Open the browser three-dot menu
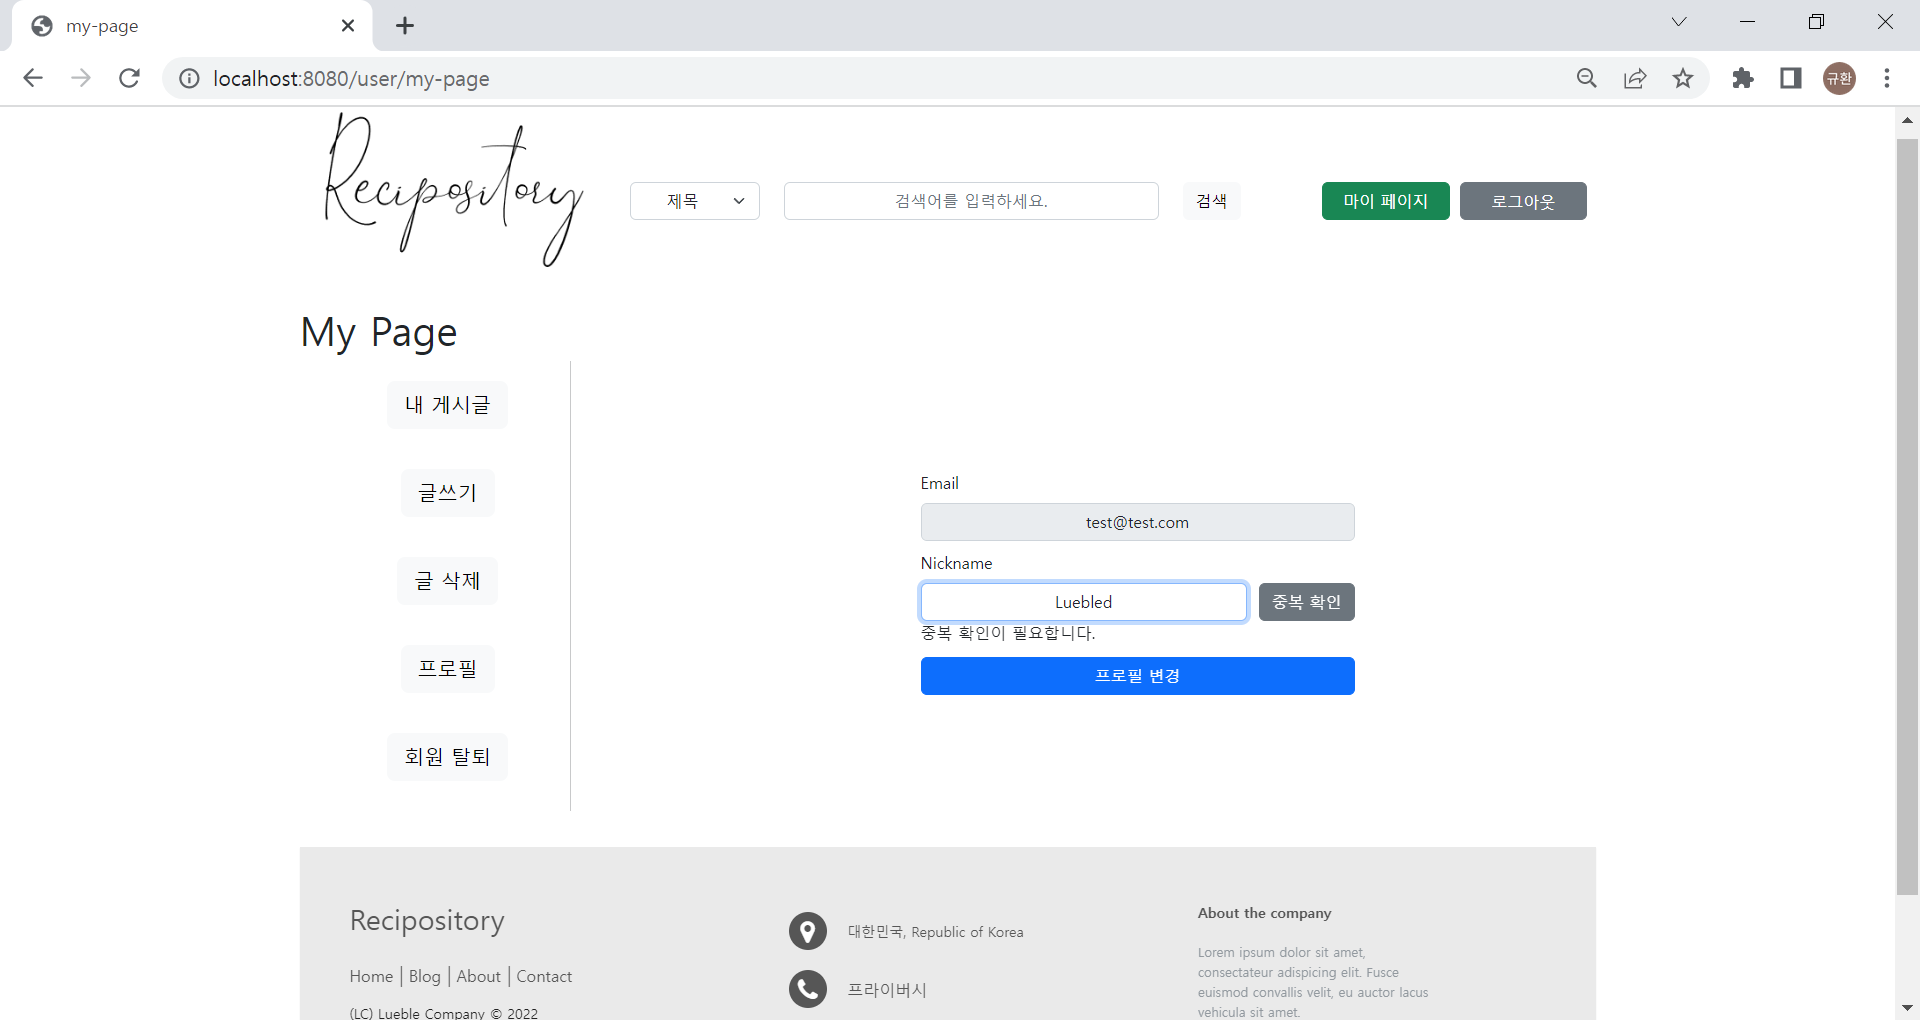This screenshot has height=1020, width=1920. click(x=1888, y=78)
